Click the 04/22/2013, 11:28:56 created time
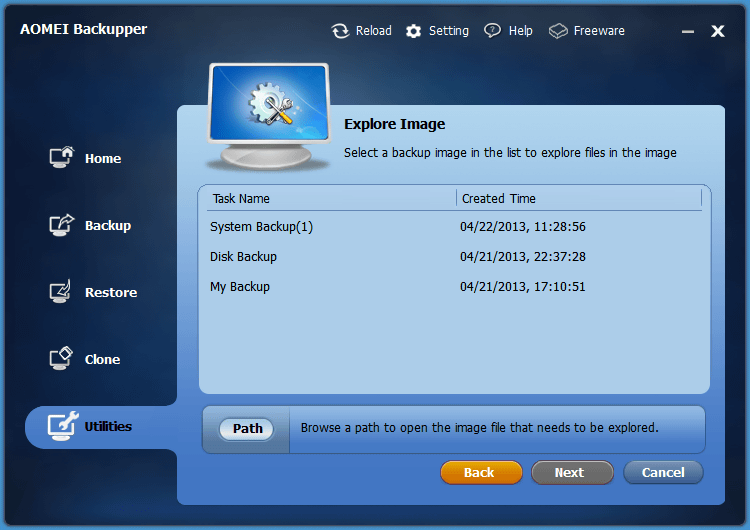The height and width of the screenshot is (530, 750). [x=522, y=227]
